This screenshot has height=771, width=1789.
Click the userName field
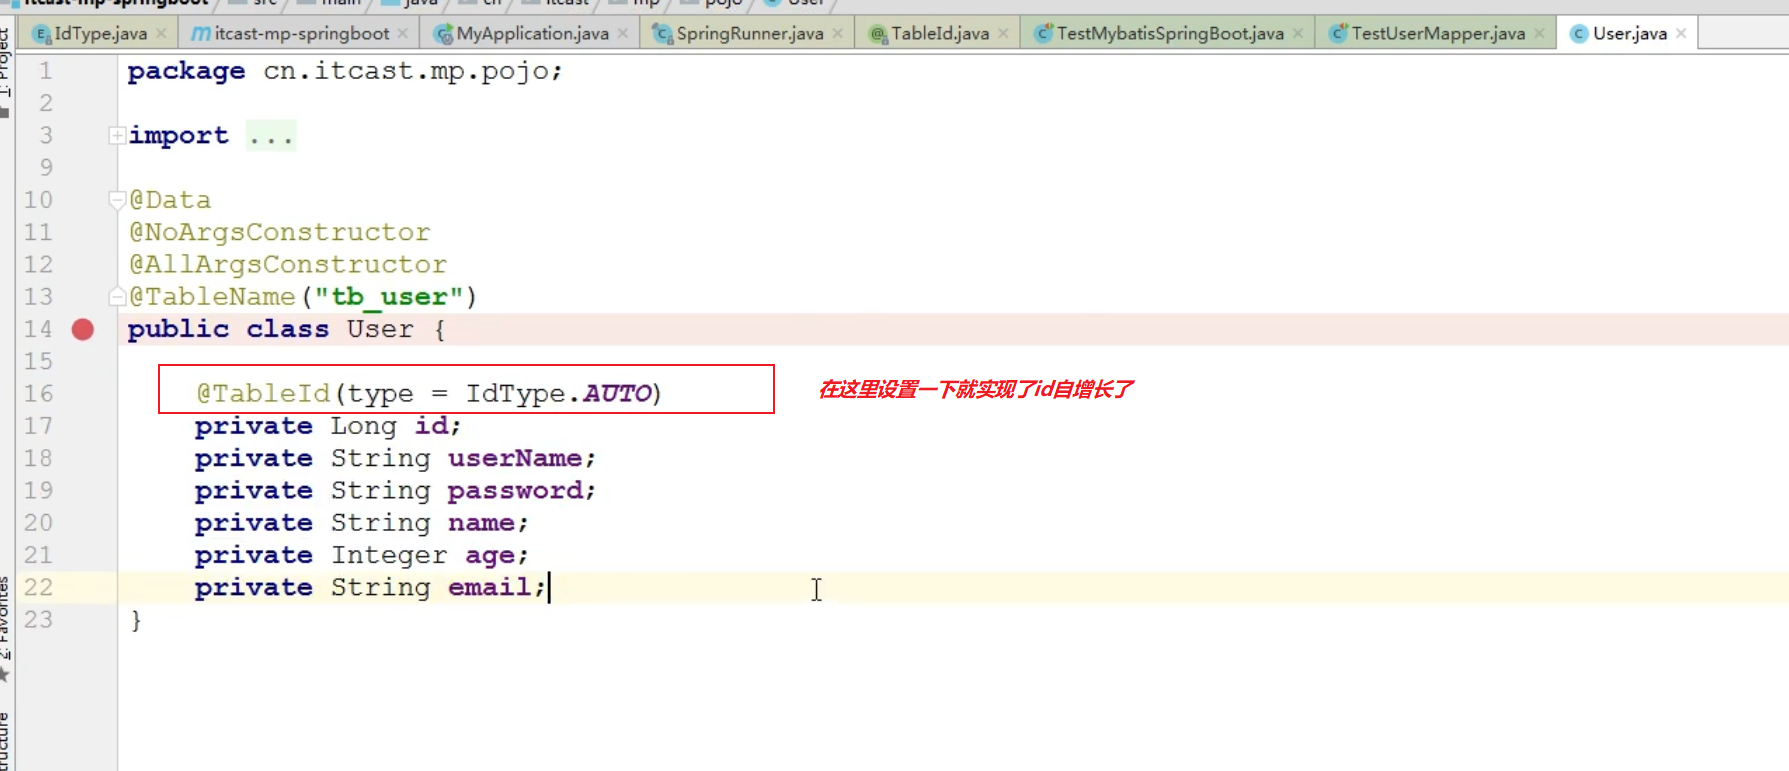coord(514,458)
